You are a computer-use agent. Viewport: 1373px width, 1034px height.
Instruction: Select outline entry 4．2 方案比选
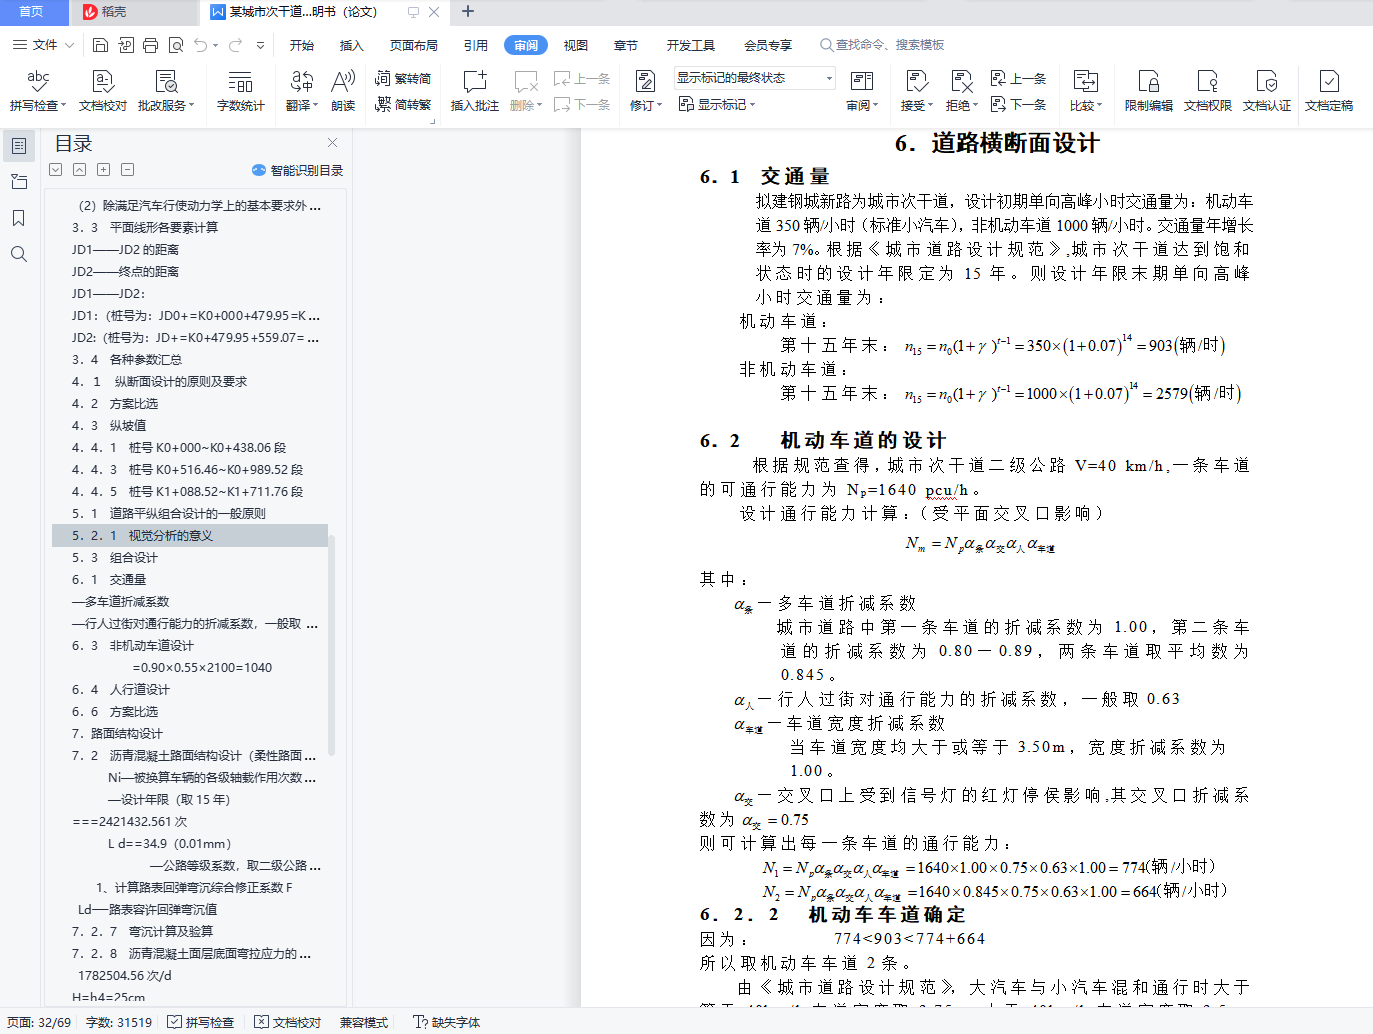(115, 404)
